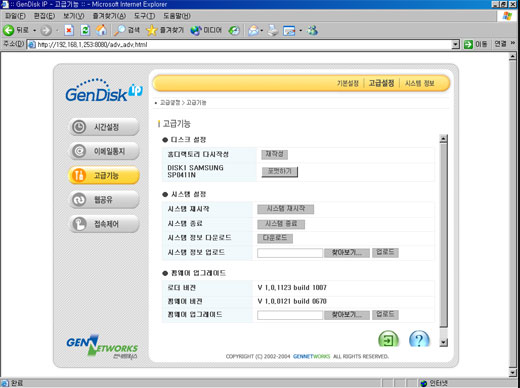Click the 포맷하기 format disk button
The width and height of the screenshot is (520, 388).
click(x=280, y=172)
